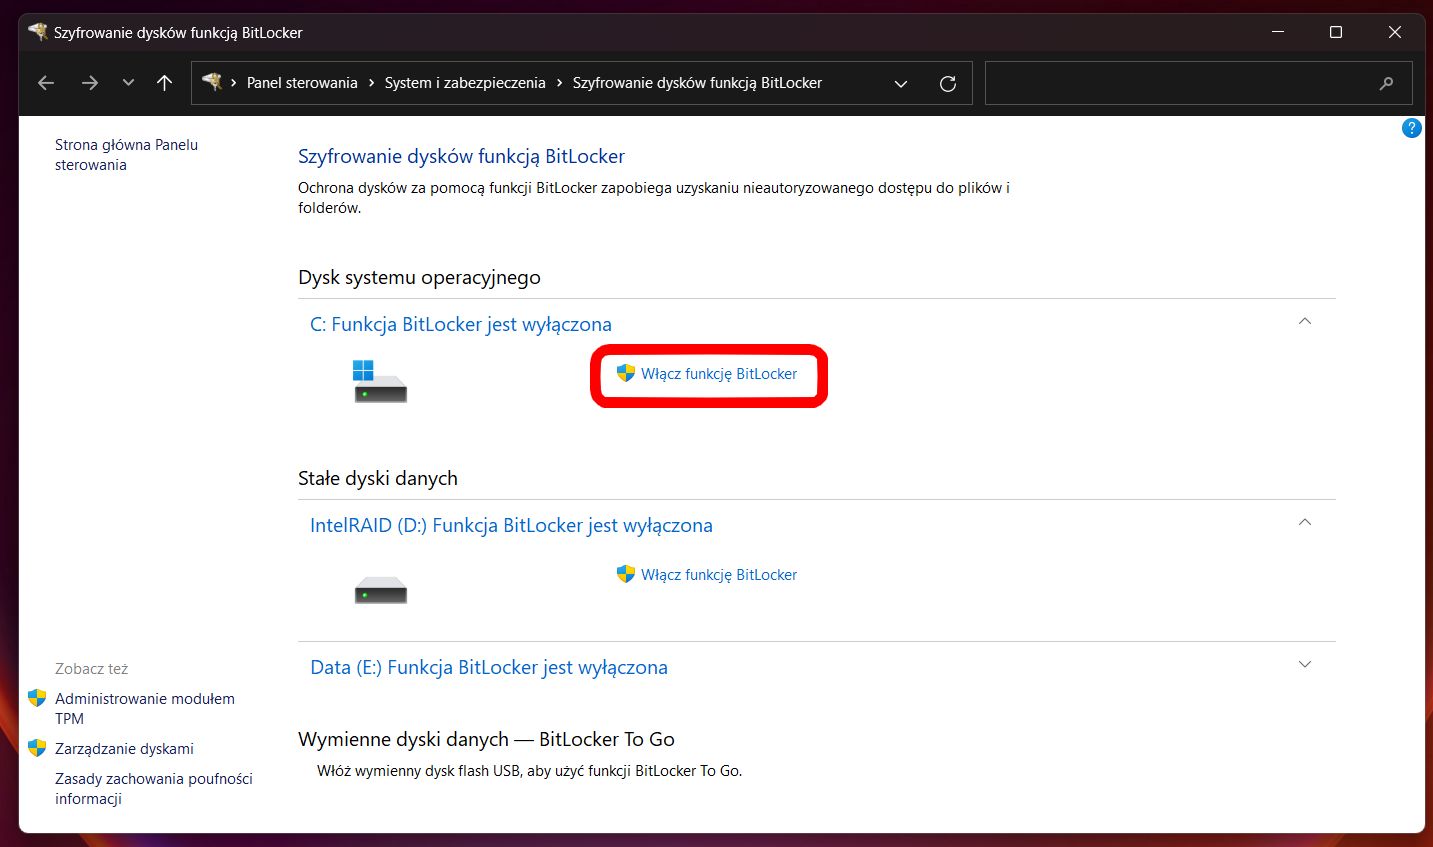Click 'Stałe dyski danych' section heading
The height and width of the screenshot is (847, 1433).
pyautogui.click(x=378, y=478)
